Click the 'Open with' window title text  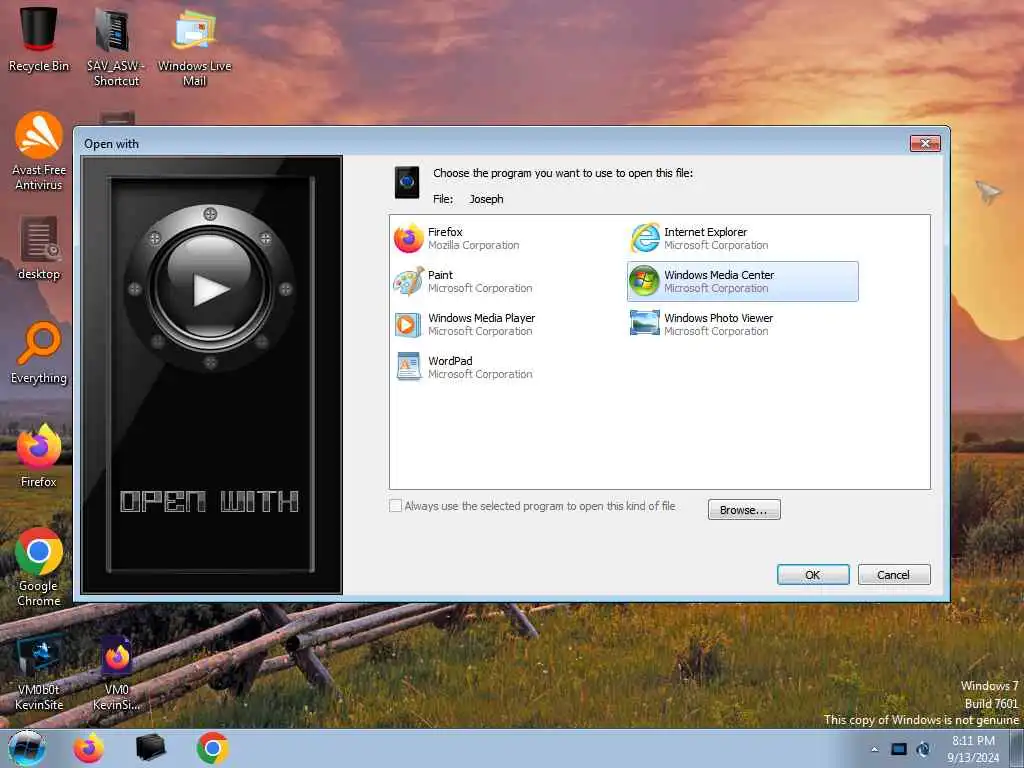111,144
